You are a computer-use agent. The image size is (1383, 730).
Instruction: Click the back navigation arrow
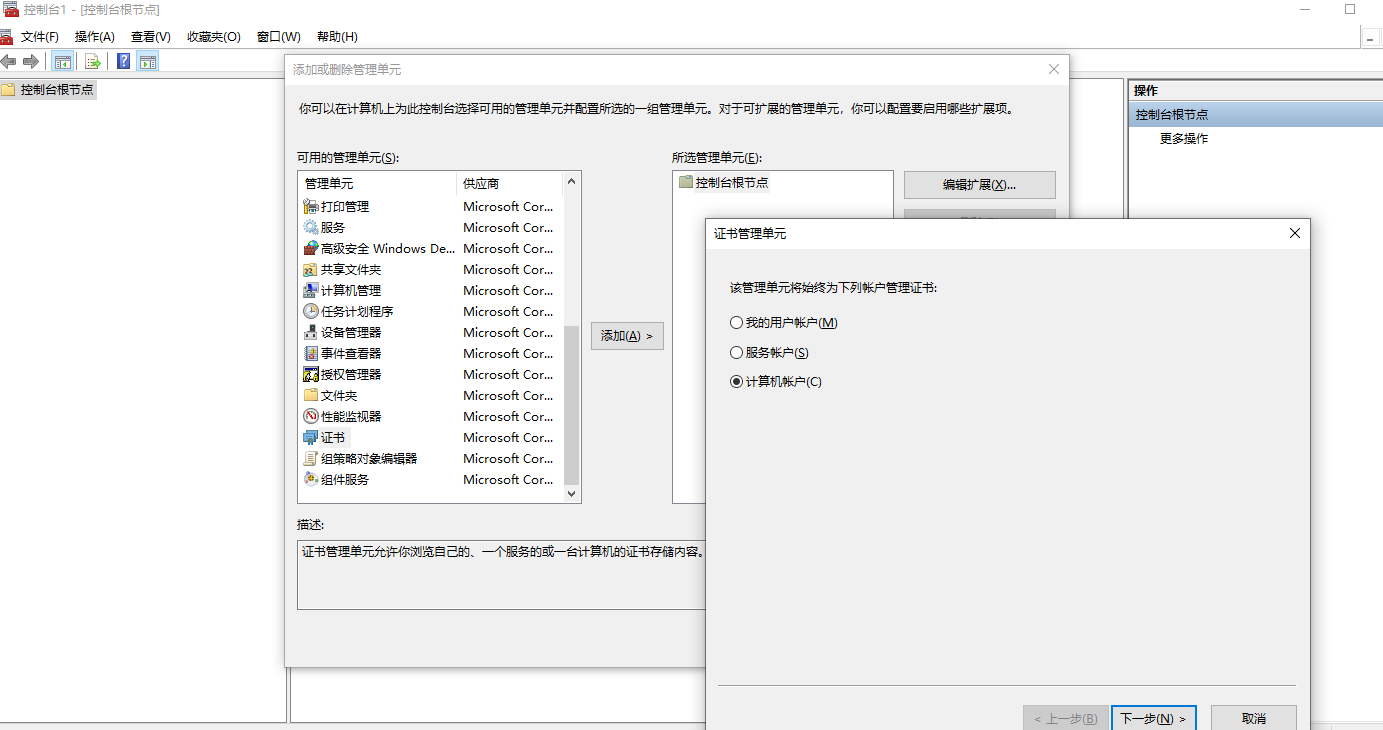(10, 61)
